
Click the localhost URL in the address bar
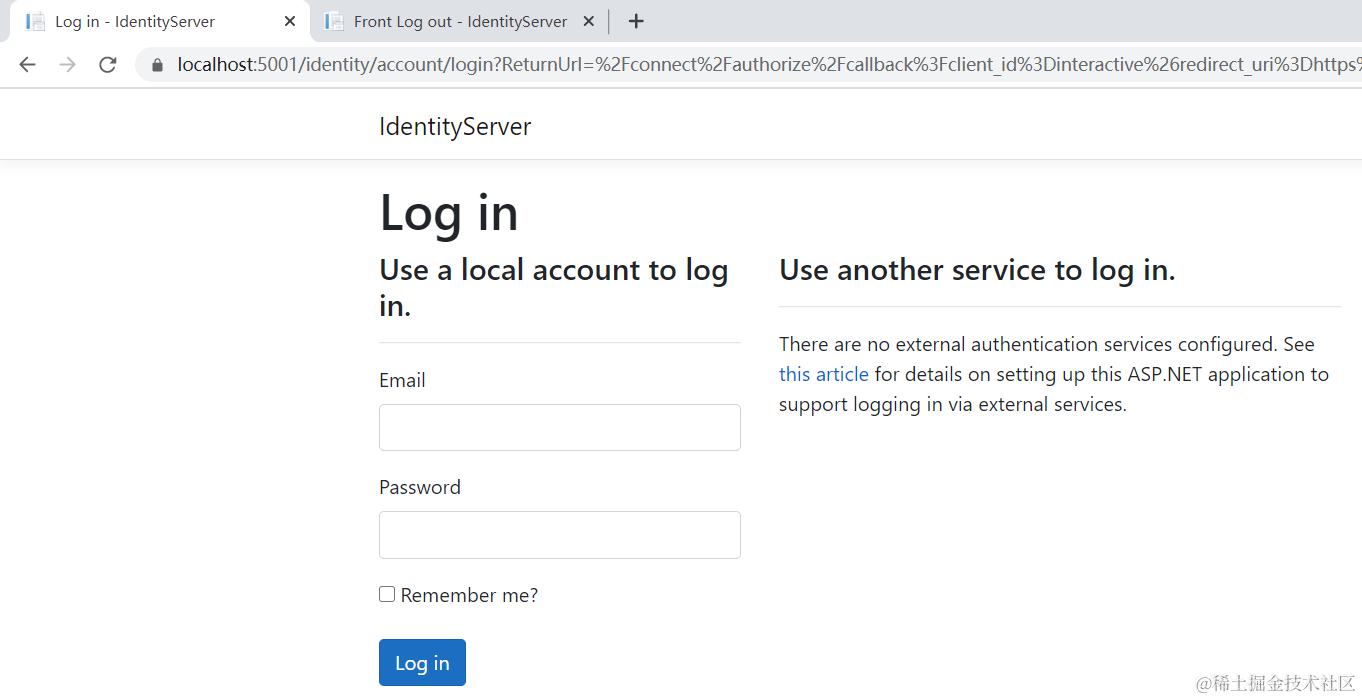click(x=769, y=65)
